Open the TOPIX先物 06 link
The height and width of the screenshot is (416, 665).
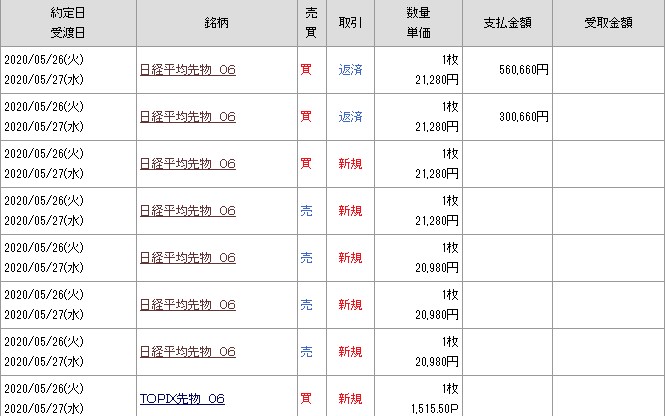182,399
